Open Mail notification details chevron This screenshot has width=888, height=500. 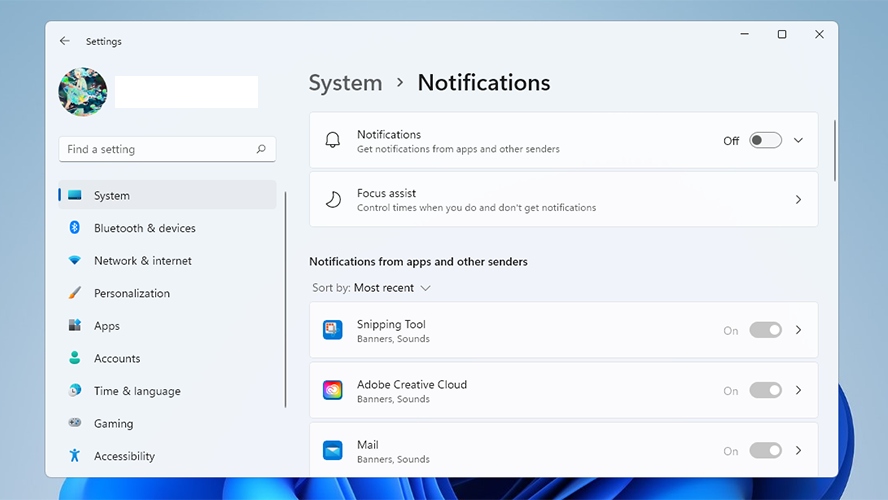point(798,451)
